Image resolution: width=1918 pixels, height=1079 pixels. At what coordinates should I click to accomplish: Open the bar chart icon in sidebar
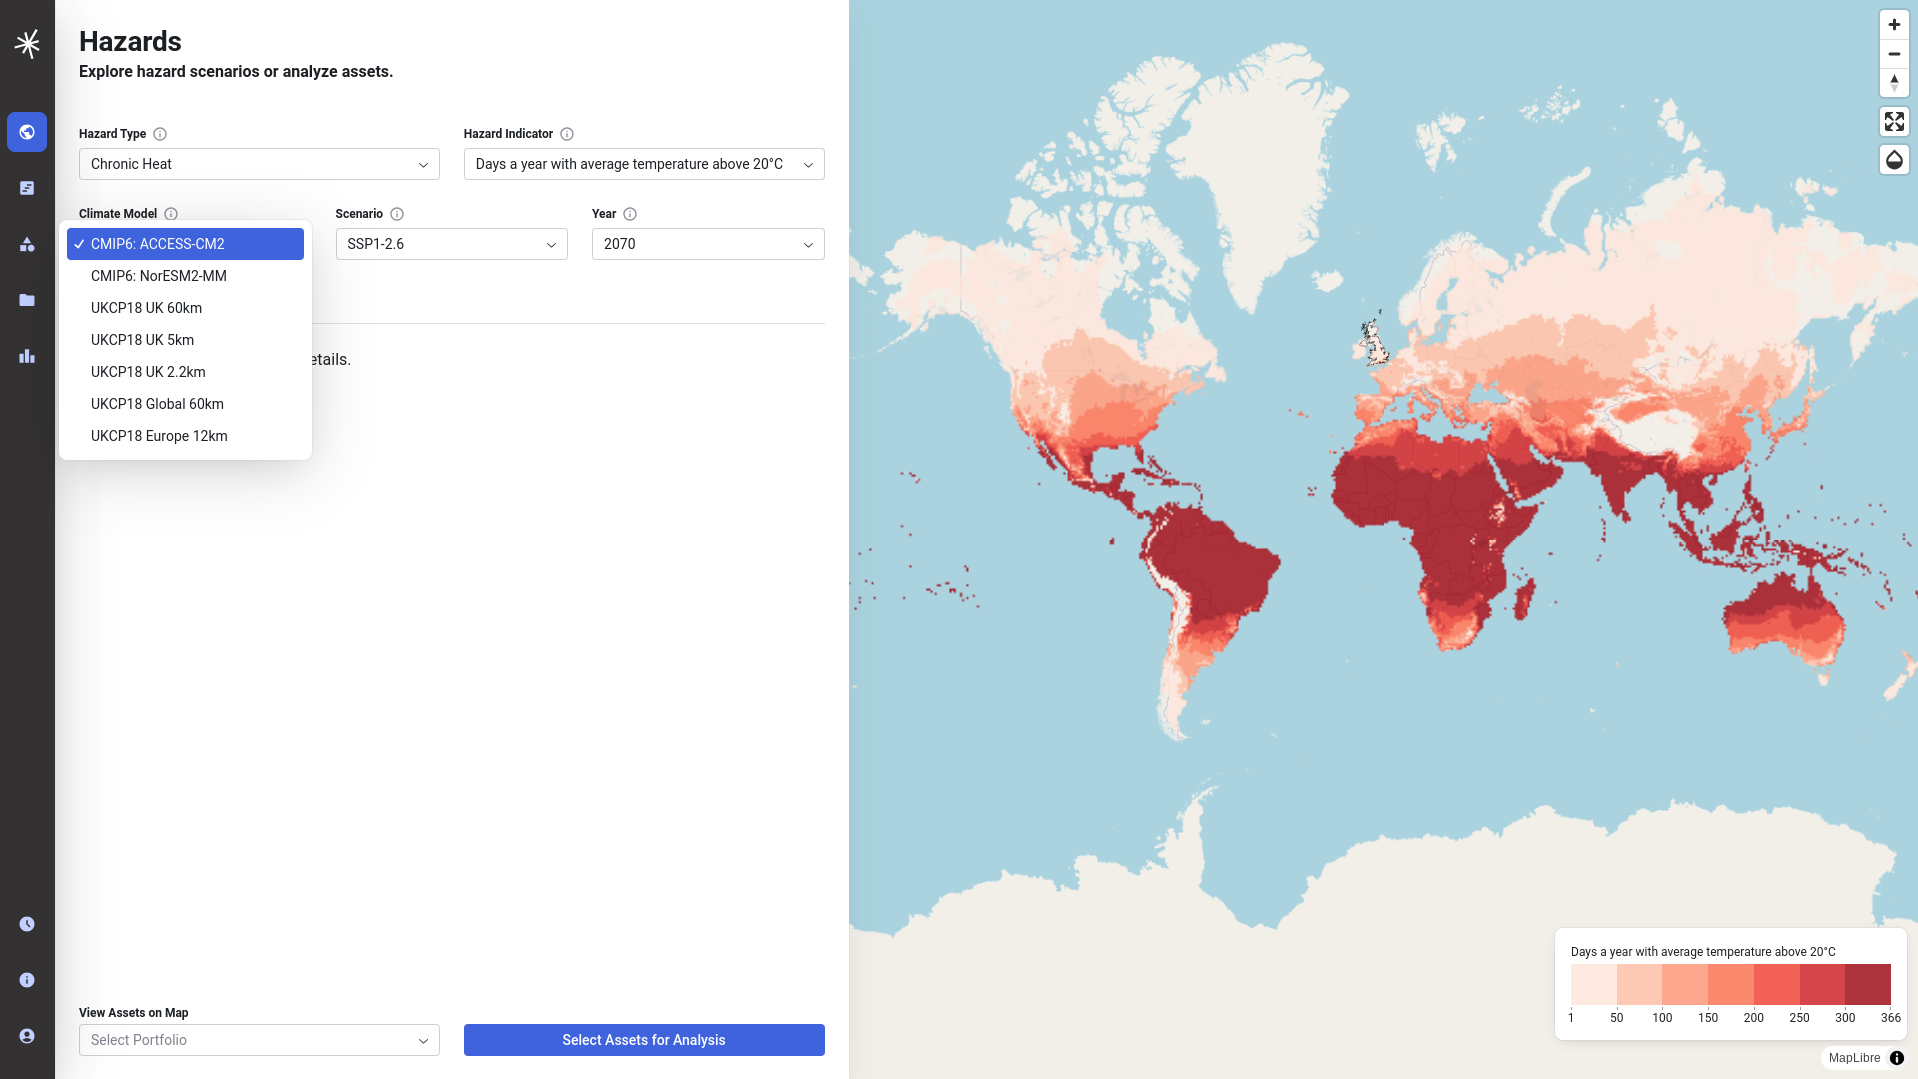pyautogui.click(x=27, y=356)
